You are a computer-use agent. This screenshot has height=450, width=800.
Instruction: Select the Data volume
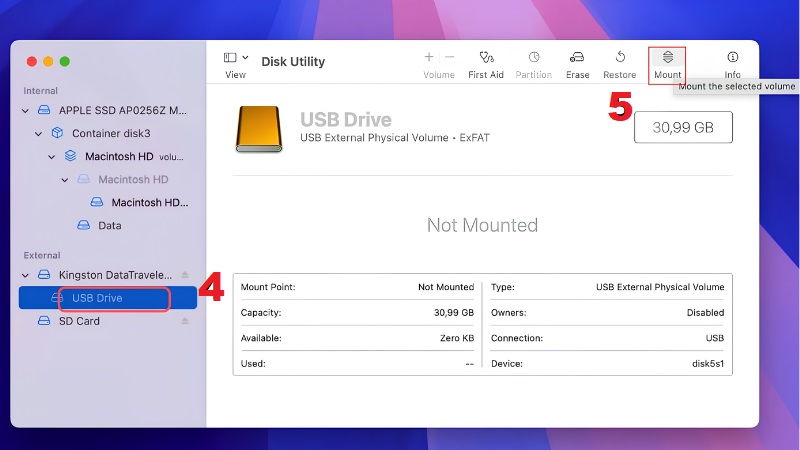[108, 225]
